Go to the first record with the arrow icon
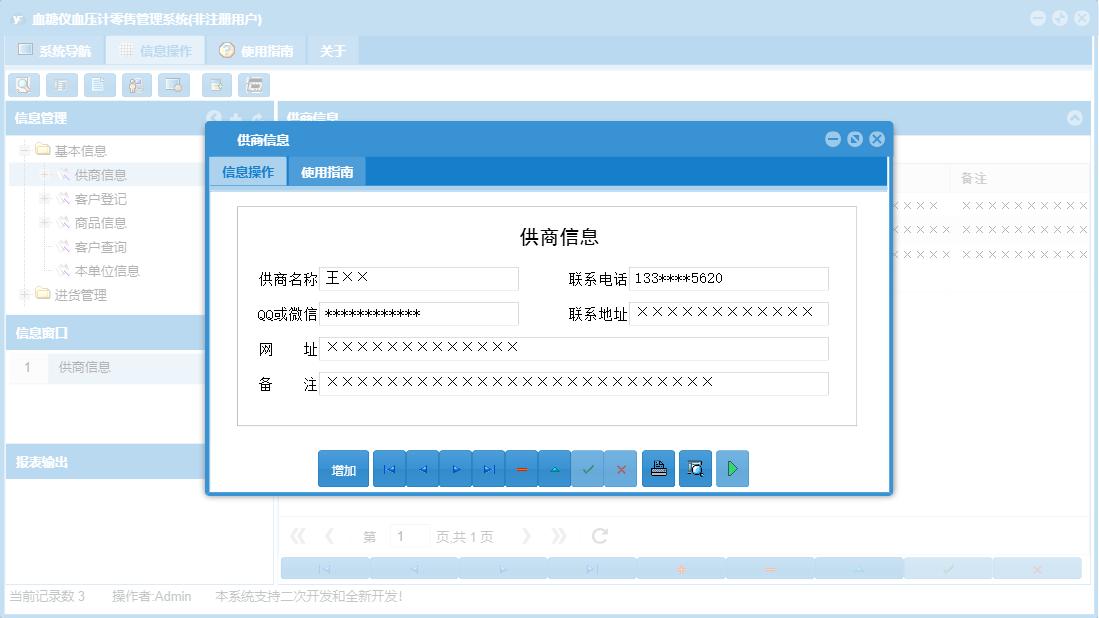Image resolution: width=1099 pixels, height=618 pixels. coord(389,468)
